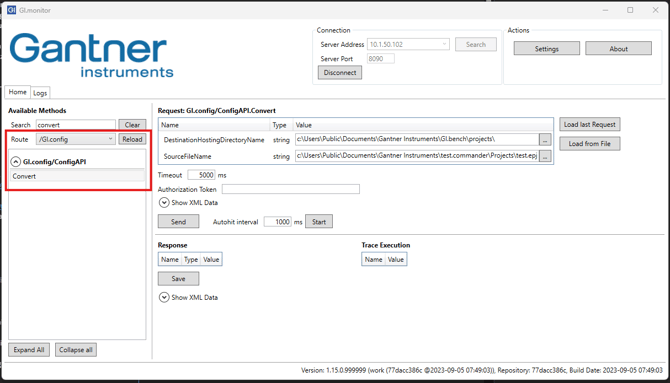670x383 pixels.
Task: Click the Response table Type header
Action: point(191,259)
